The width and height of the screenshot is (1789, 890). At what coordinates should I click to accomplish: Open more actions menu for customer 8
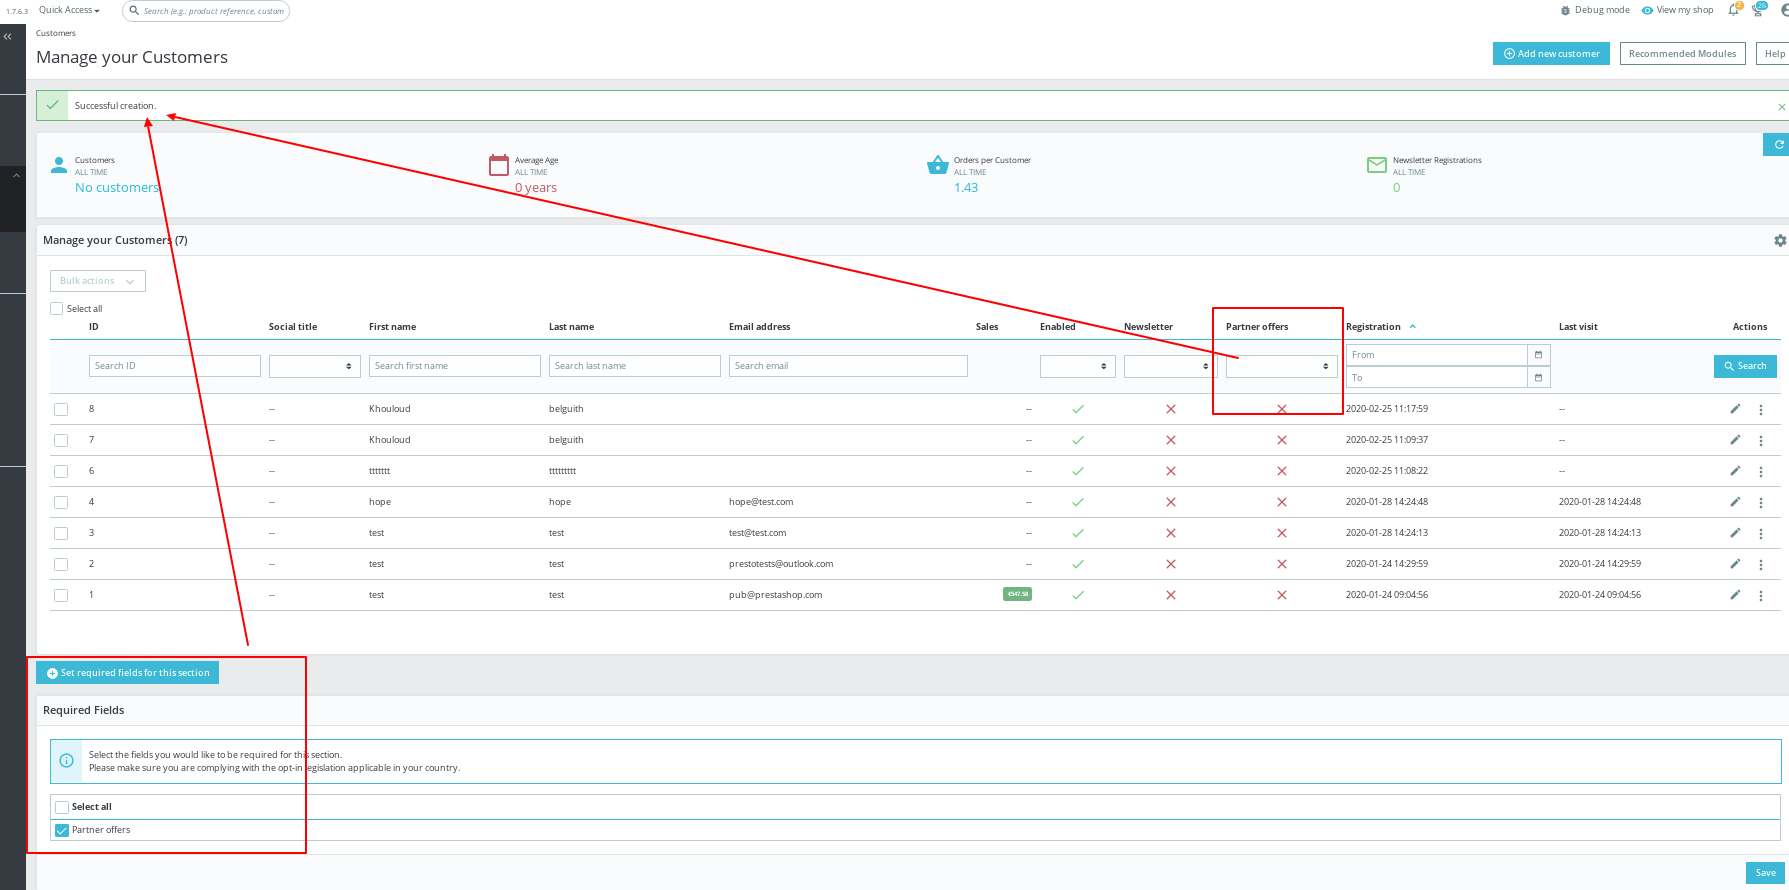1761,410
